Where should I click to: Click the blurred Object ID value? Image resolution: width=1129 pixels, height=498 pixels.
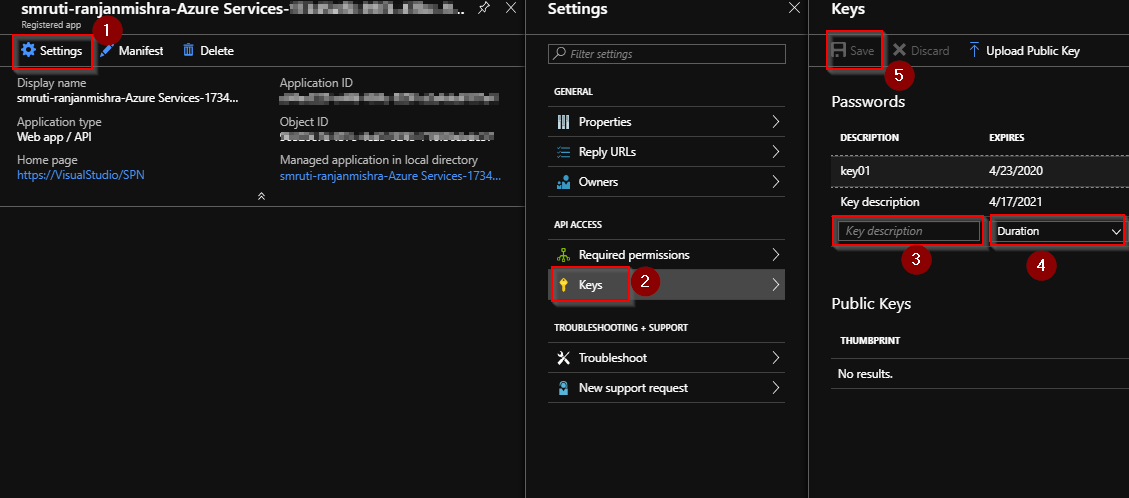(x=387, y=136)
